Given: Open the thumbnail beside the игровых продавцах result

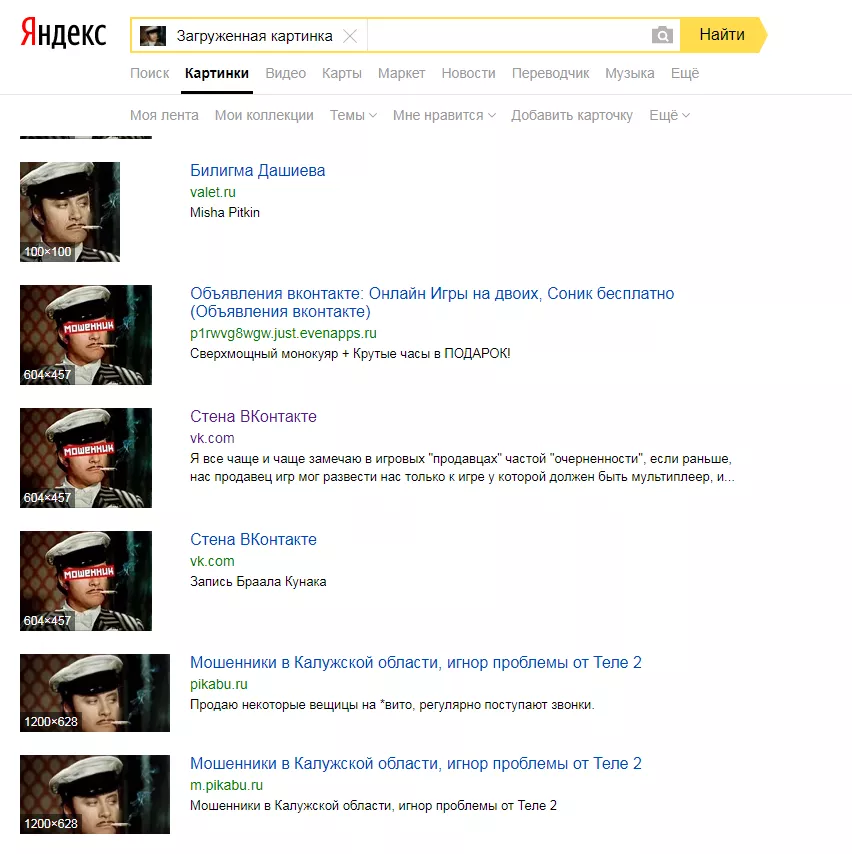Looking at the screenshot, I should click(x=86, y=458).
